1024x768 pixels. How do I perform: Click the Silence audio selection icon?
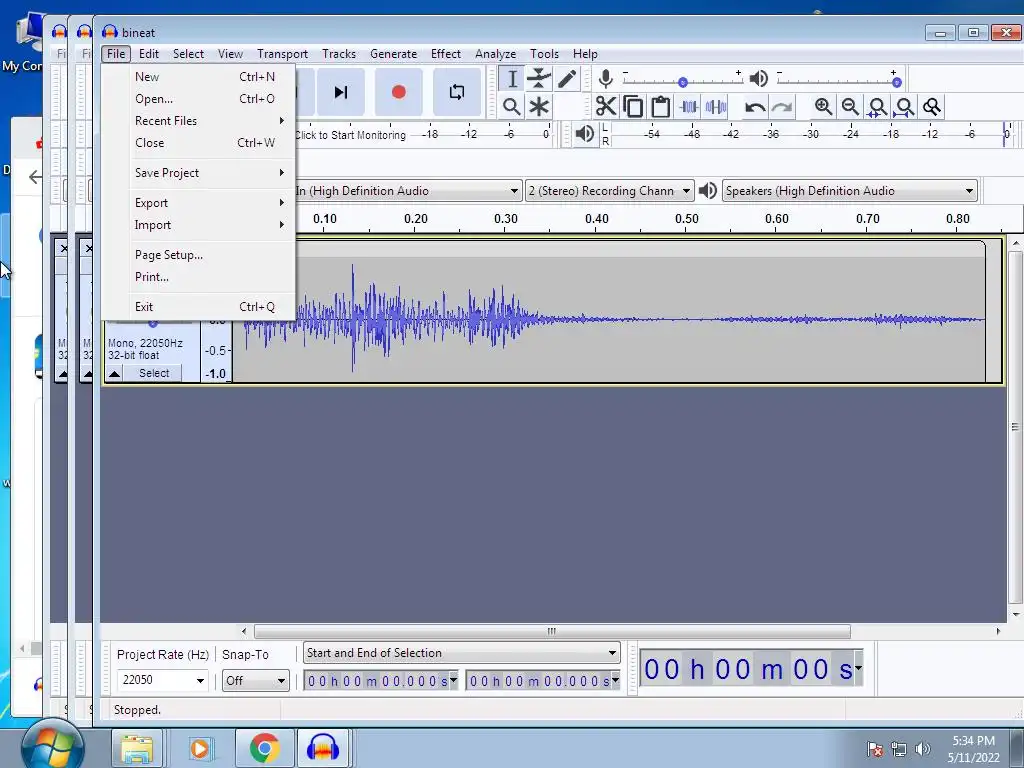[x=716, y=106]
